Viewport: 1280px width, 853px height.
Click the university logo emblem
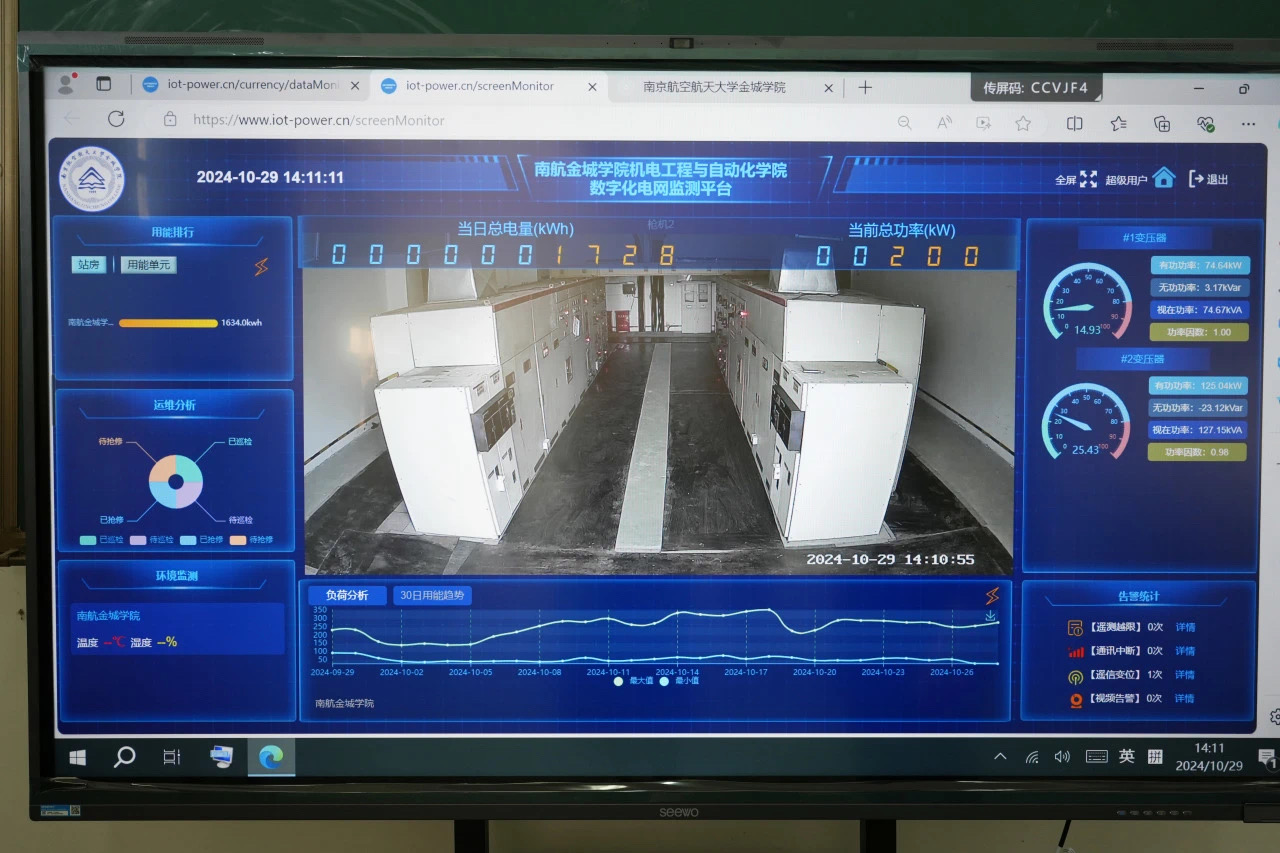click(92, 179)
